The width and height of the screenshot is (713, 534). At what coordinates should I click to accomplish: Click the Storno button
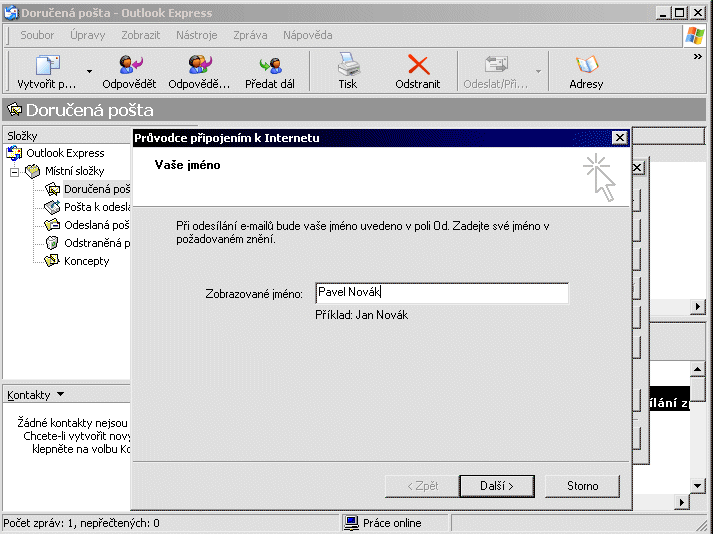[582, 486]
